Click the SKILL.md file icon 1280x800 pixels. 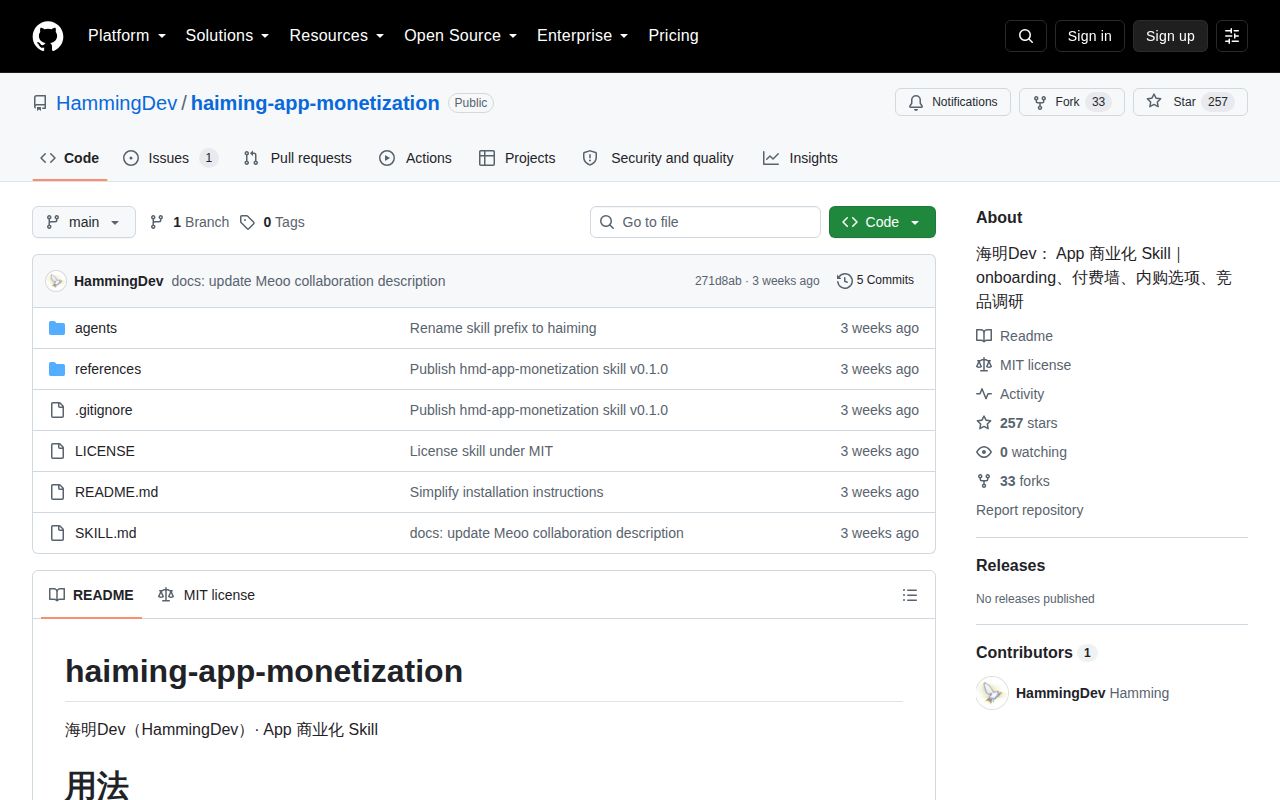click(57, 533)
